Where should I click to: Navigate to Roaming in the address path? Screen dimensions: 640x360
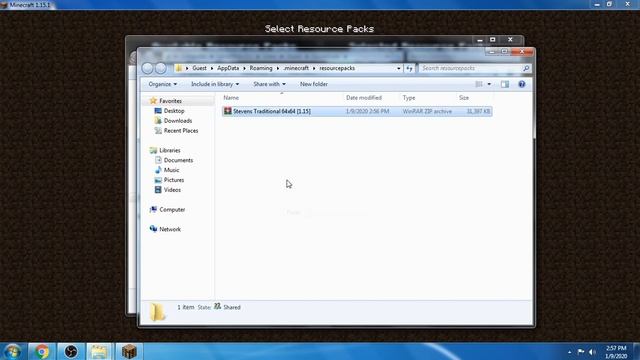point(261,68)
